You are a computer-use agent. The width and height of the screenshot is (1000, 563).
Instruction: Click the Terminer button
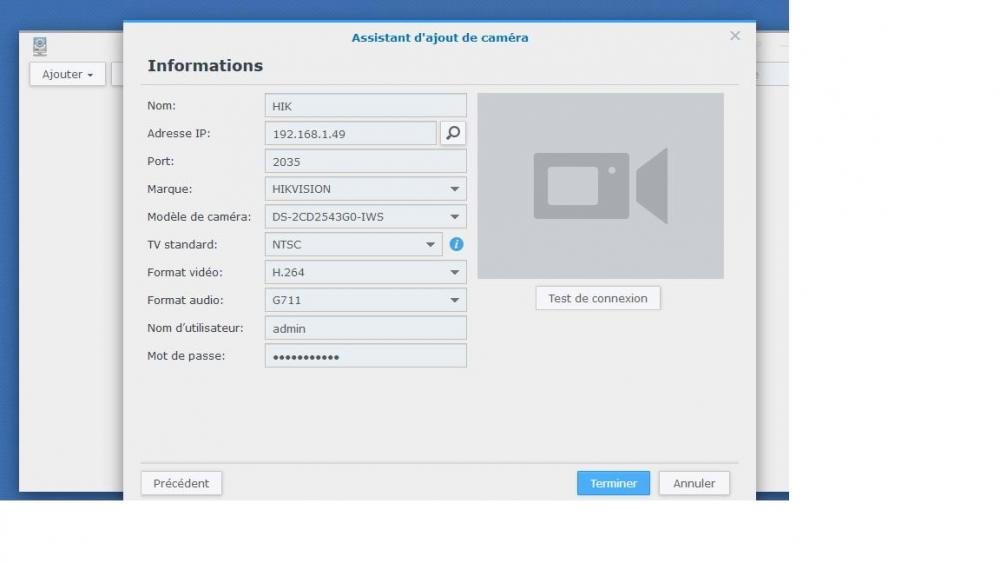613,483
